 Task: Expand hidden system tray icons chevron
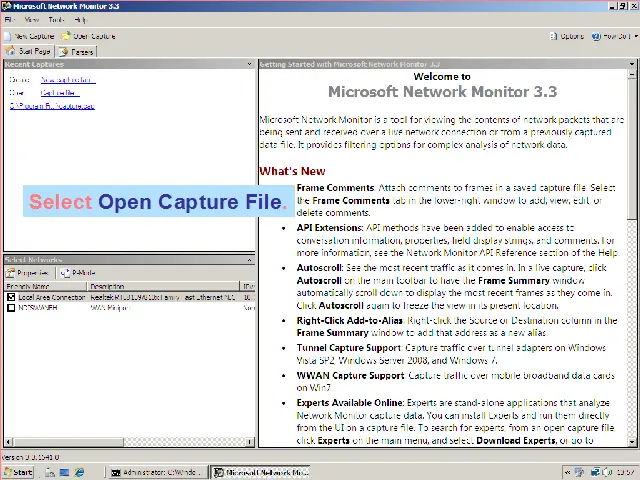[x=567, y=473]
